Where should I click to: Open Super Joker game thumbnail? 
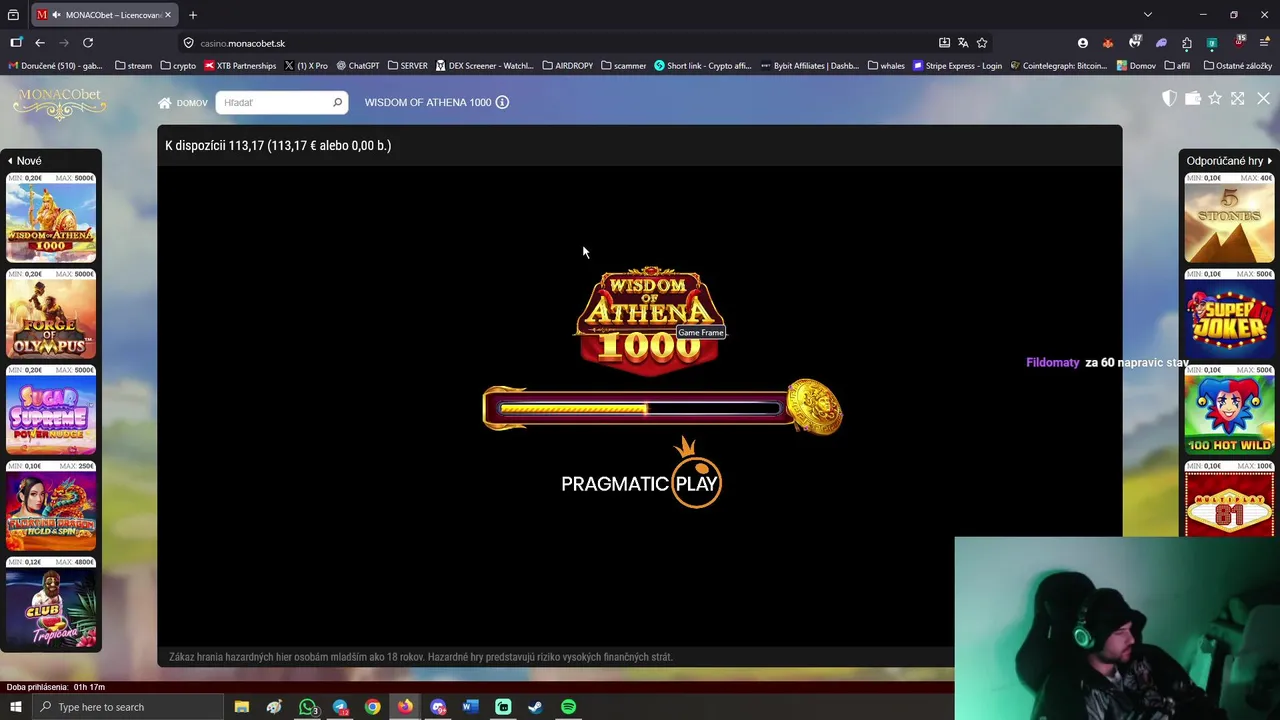1229,314
